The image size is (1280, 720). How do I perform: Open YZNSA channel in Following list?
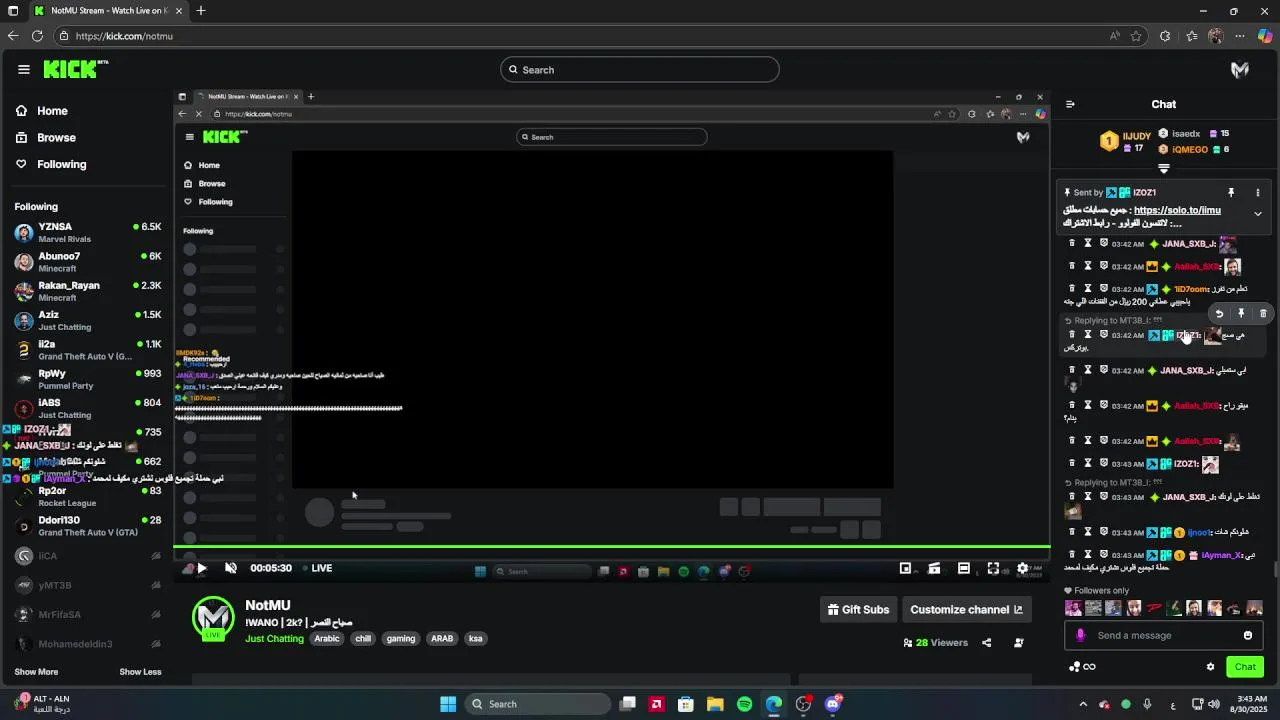coord(88,233)
